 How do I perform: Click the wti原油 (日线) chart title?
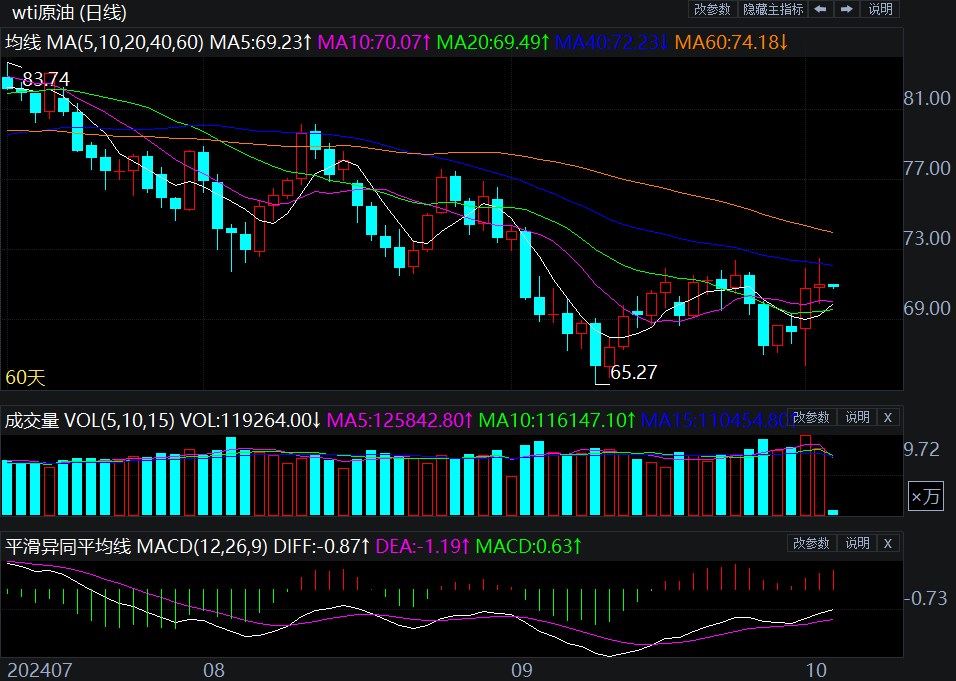(69, 13)
